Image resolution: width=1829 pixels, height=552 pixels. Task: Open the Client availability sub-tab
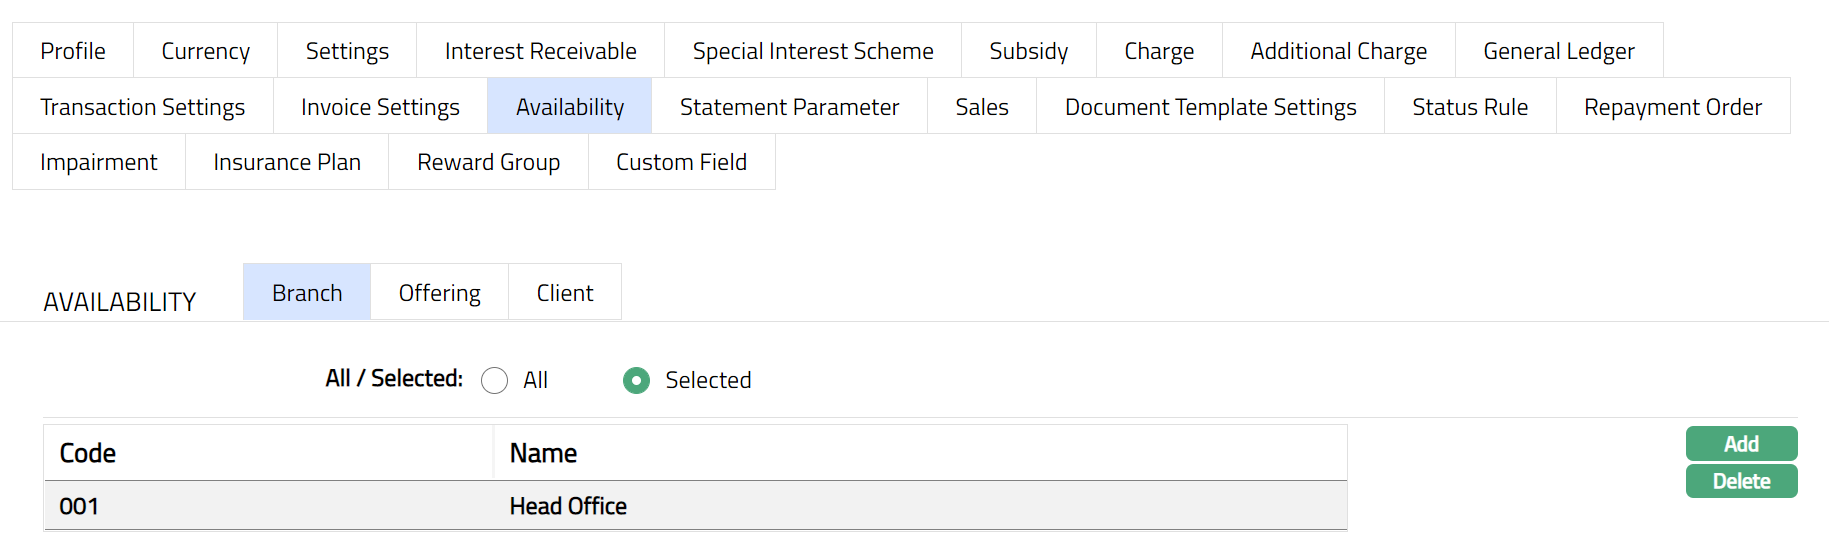564,293
